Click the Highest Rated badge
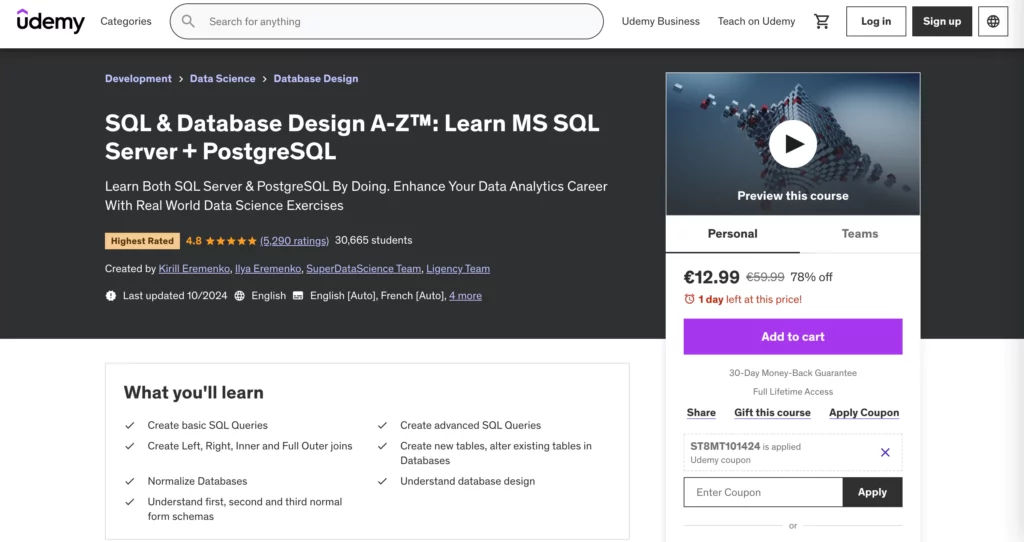The image size is (1024, 542). (142, 241)
